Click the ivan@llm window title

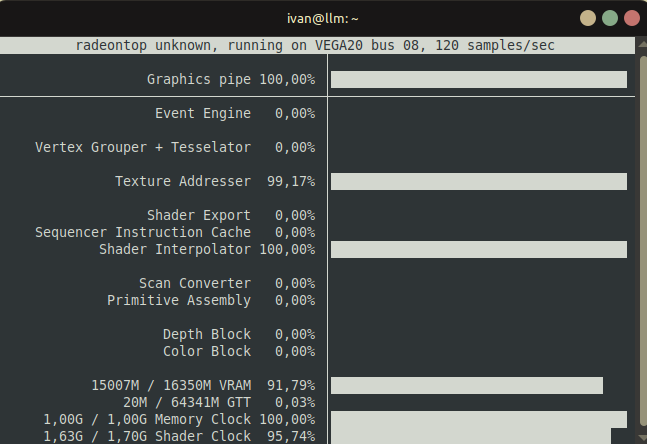[x=323, y=19]
